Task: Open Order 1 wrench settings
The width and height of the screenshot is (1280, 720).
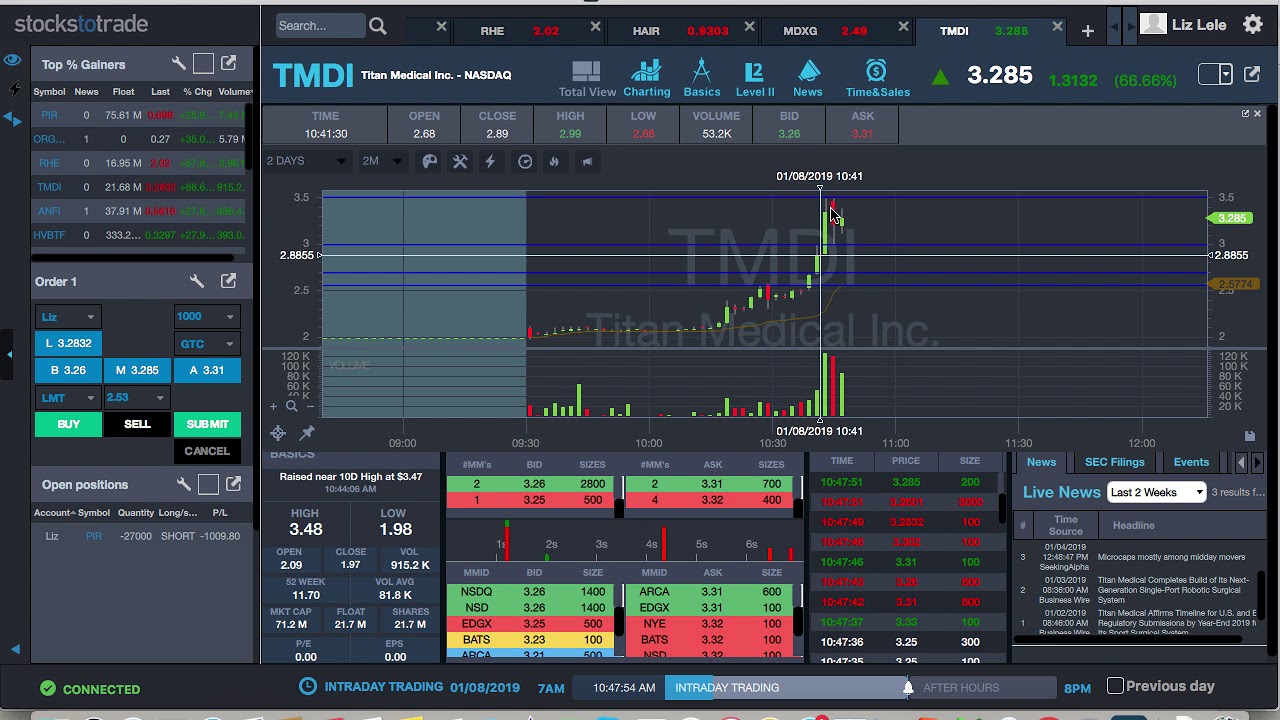Action: (197, 281)
